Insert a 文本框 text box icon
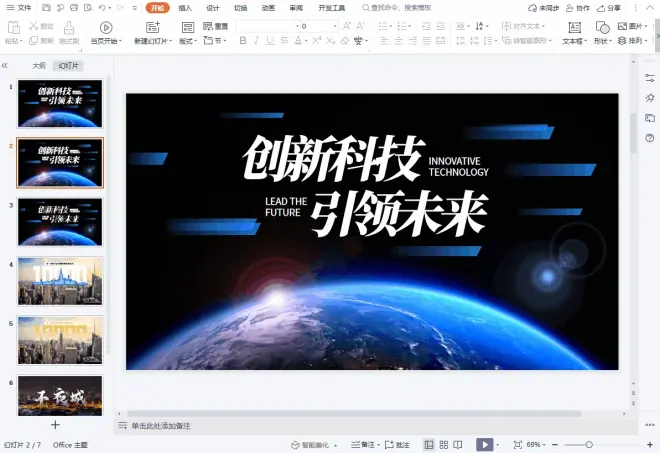This screenshot has width=660, height=453. pyautogui.click(x=574, y=27)
